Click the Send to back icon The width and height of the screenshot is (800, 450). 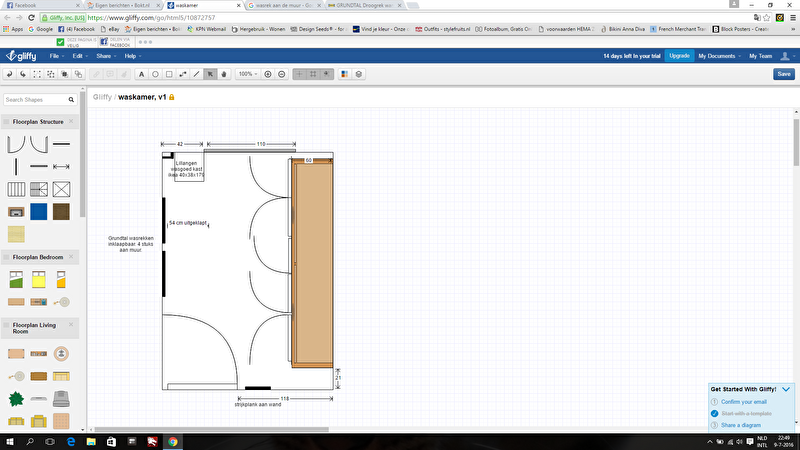(x=79, y=74)
